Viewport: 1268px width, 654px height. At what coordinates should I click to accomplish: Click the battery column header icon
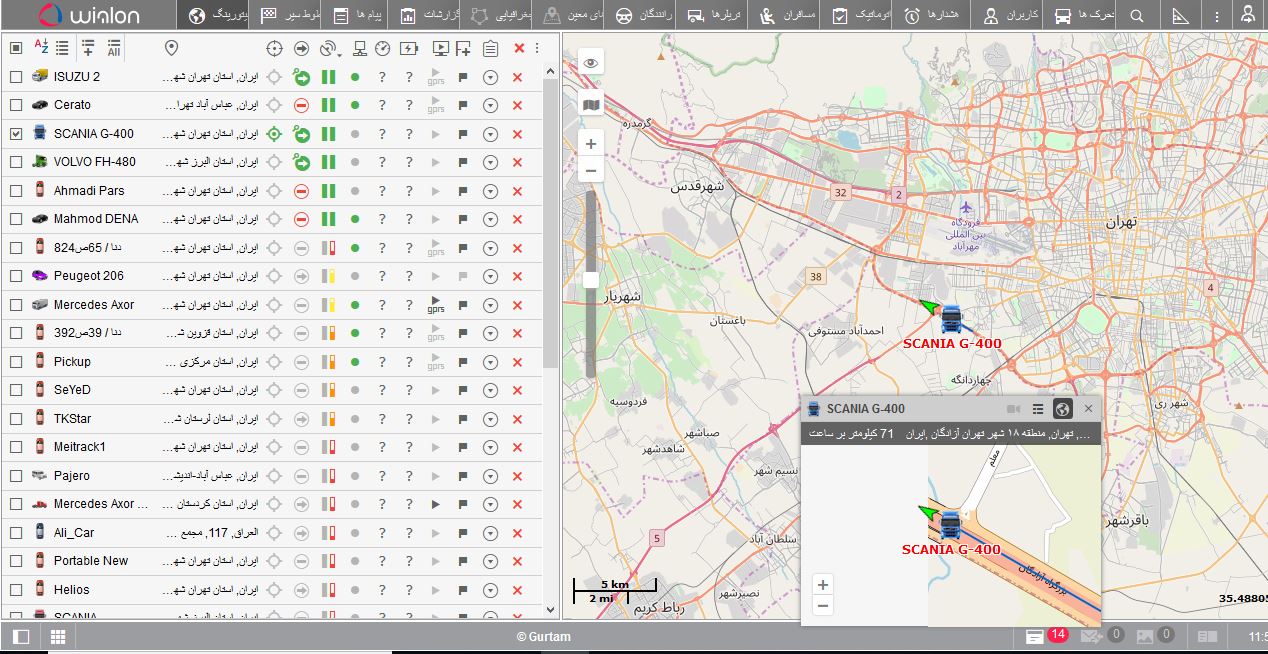pyautogui.click(x=408, y=48)
